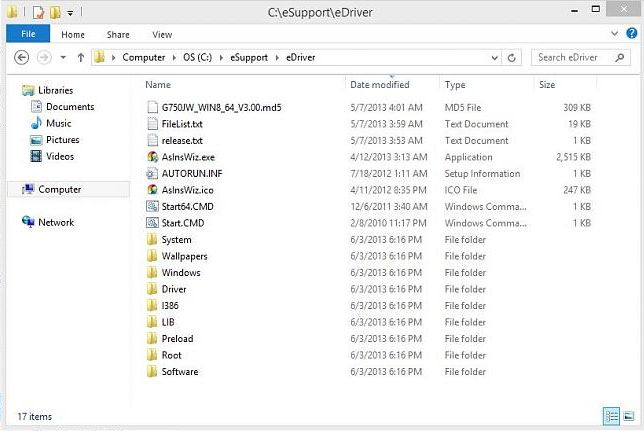Viewport: 644px width, 431px height.
Task: Select the Start.CMD file icon
Action: pyautogui.click(x=152, y=223)
